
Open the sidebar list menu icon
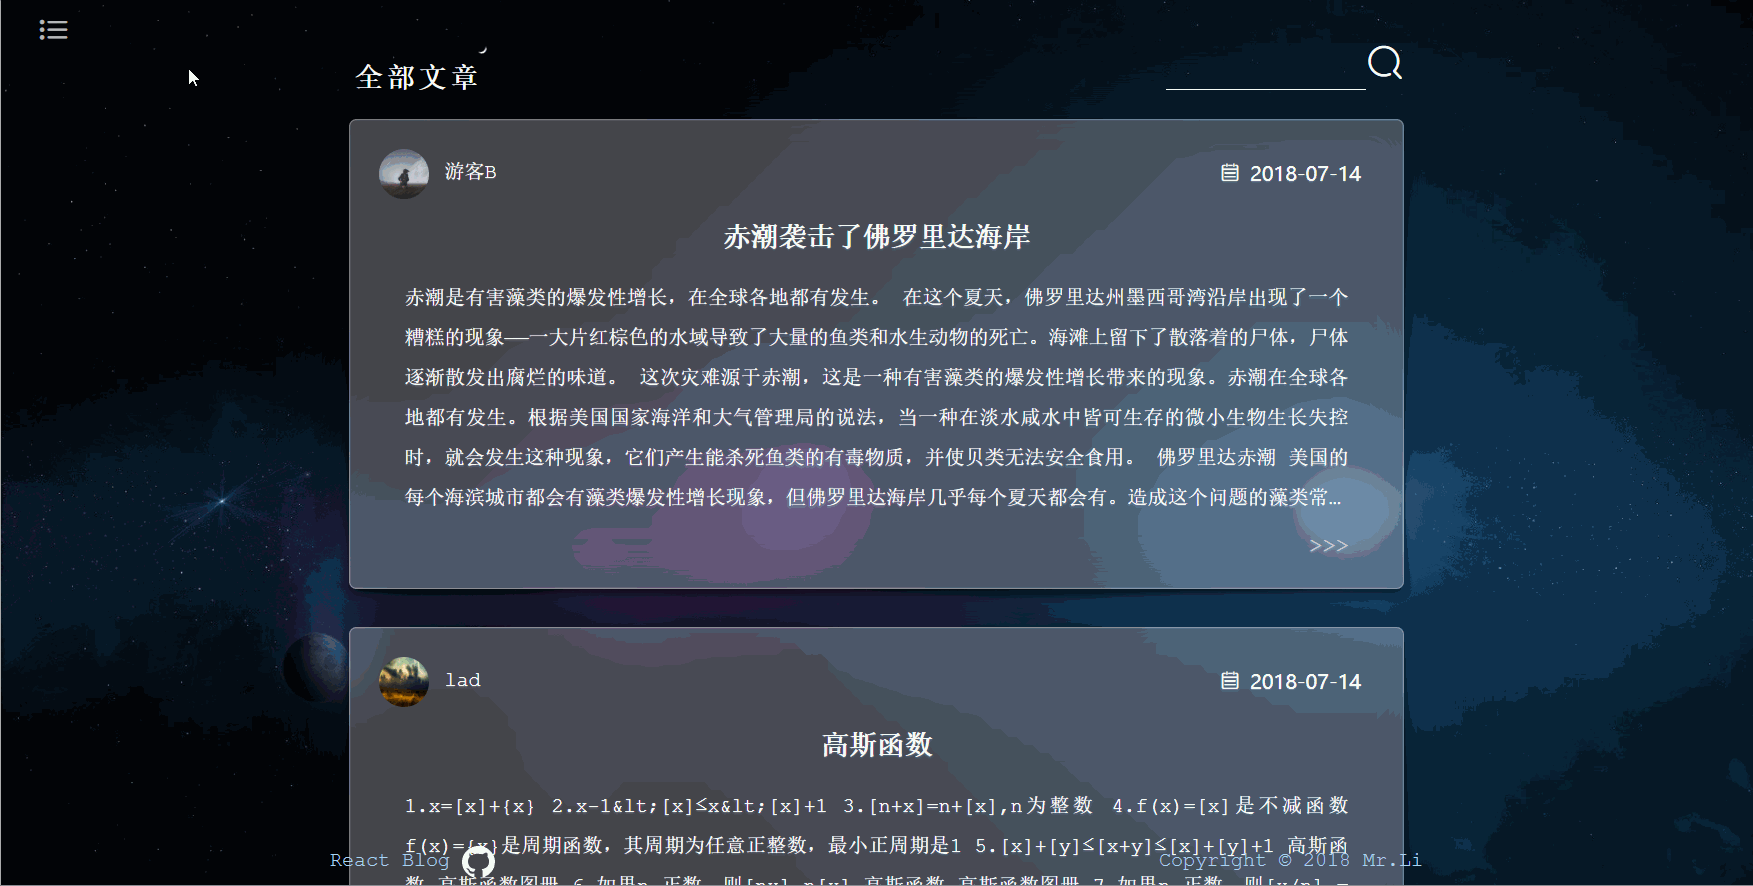(53, 30)
